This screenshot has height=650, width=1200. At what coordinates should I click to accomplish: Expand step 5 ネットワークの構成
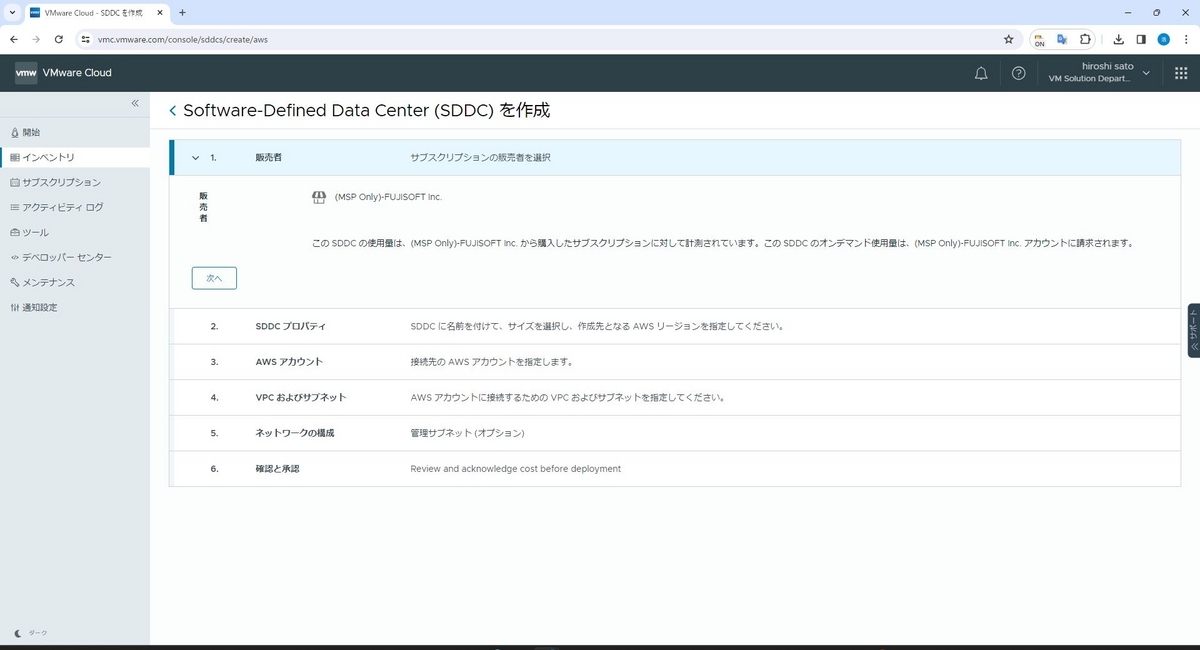675,433
